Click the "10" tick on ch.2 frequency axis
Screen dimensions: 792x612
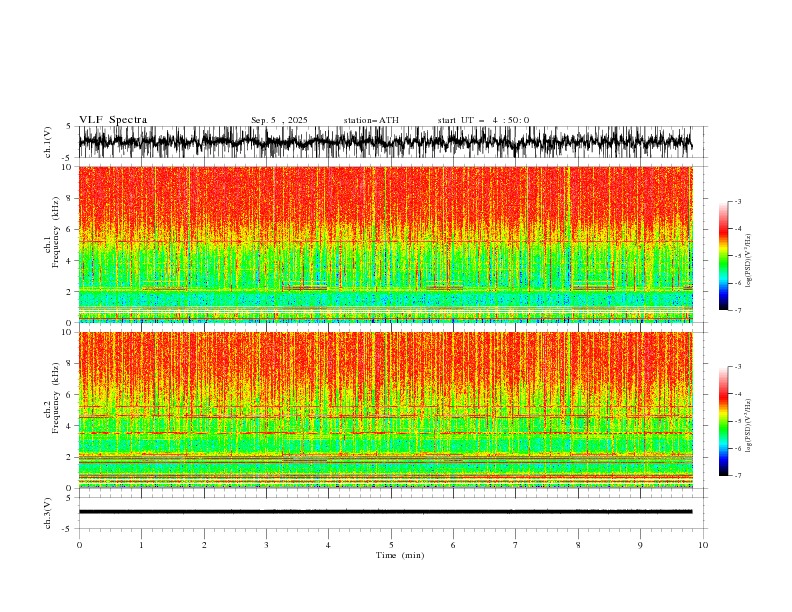(x=68, y=332)
